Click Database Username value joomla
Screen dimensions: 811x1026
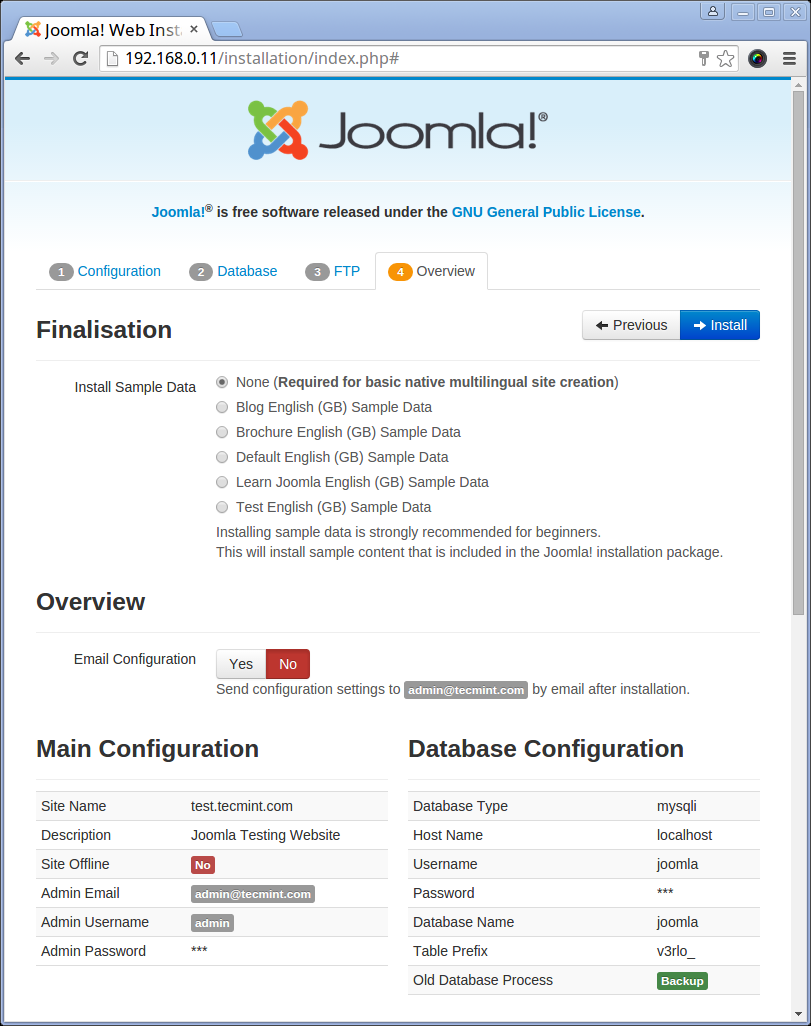[677, 864]
